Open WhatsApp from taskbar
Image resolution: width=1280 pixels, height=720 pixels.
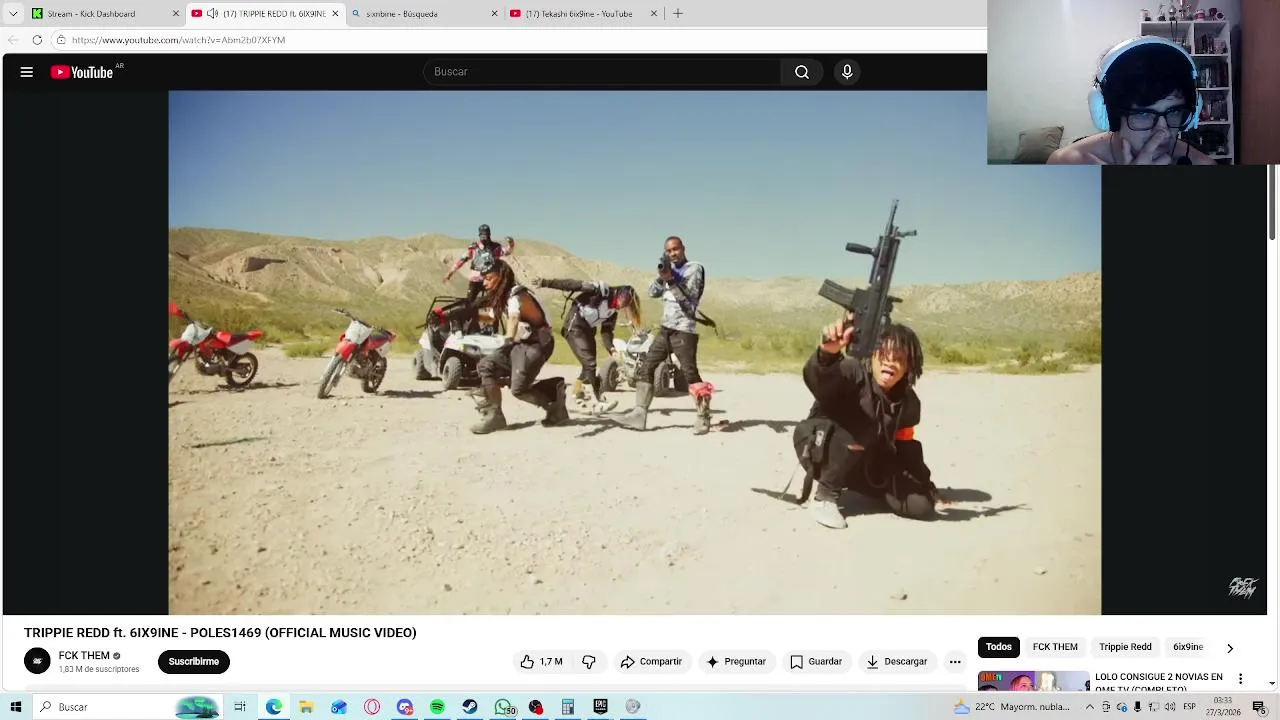(x=503, y=707)
